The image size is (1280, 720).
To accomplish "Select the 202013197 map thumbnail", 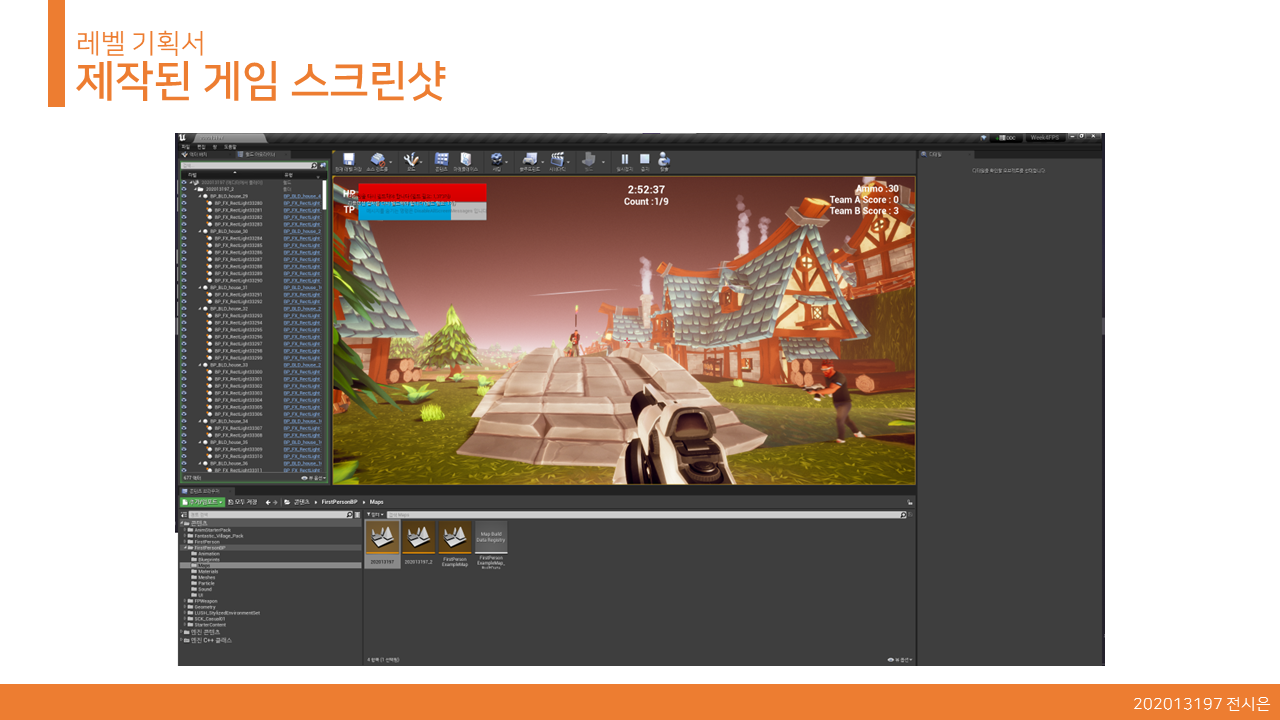I will [382, 545].
